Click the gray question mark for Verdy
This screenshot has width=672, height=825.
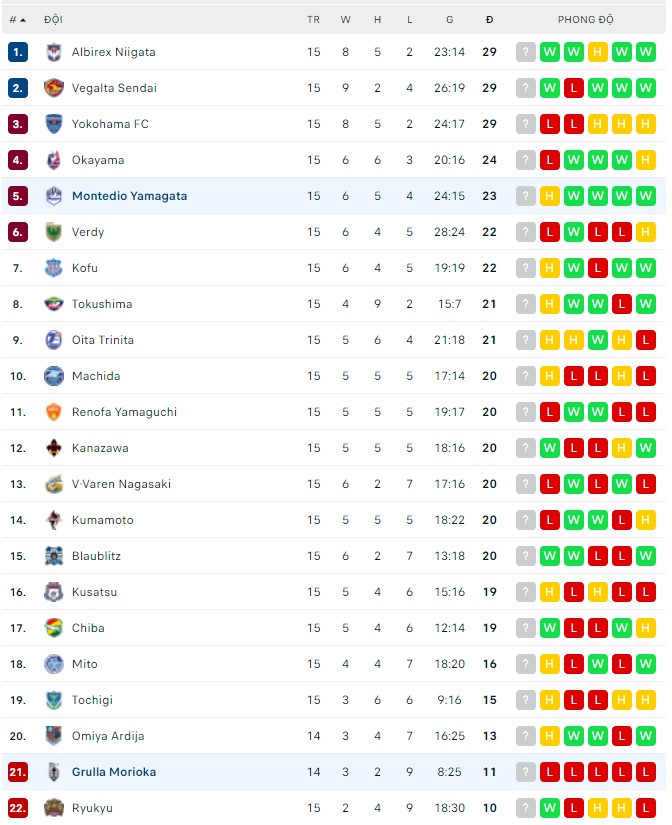click(526, 232)
